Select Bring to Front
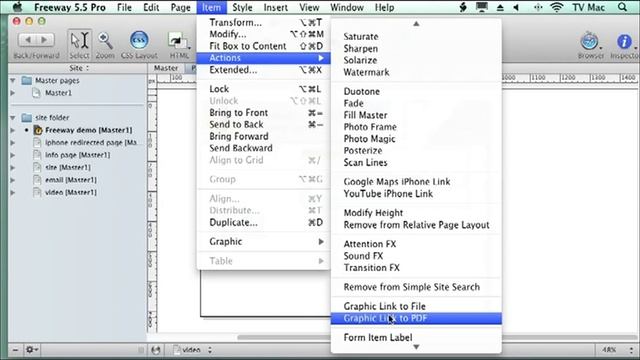 [x=263, y=113]
